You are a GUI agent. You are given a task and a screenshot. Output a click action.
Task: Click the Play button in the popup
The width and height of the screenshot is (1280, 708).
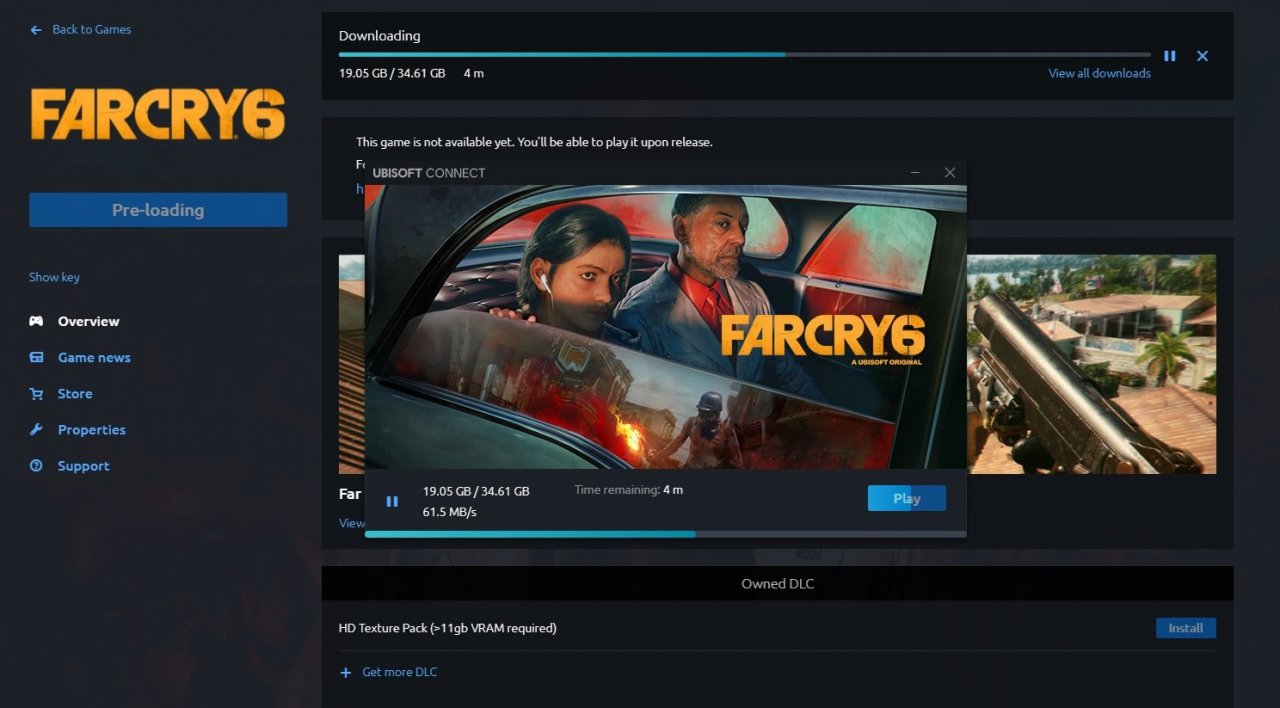(906, 497)
